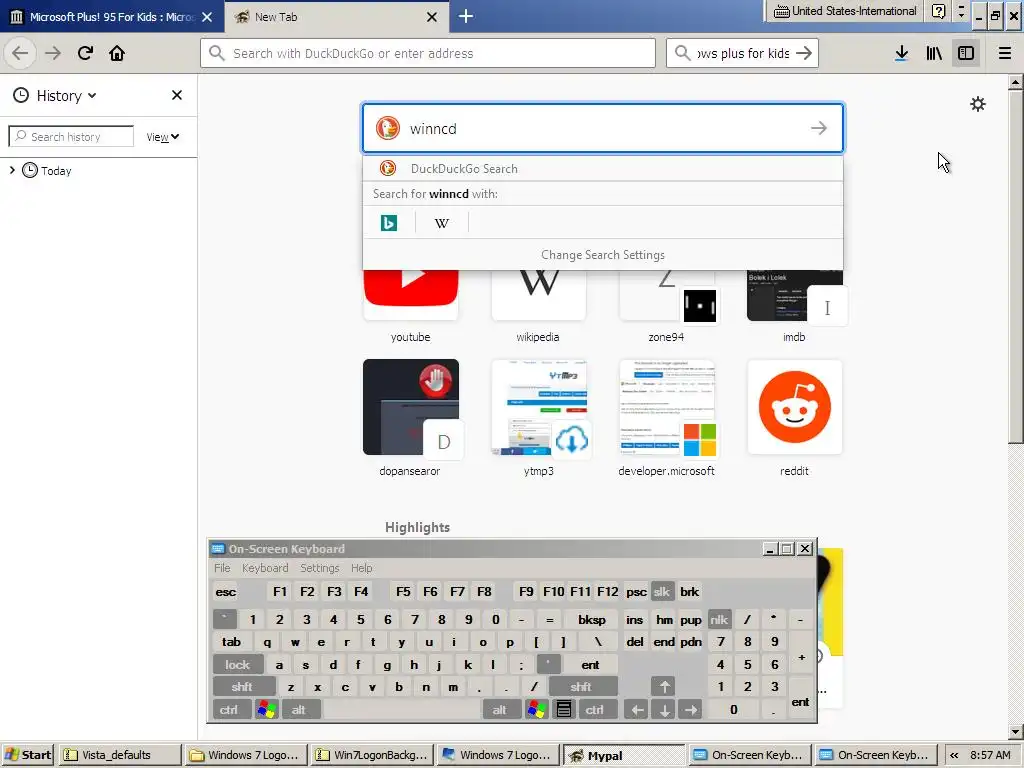This screenshot has width=1024, height=768.
Task: Switch to Microsoft Plus! 95 For Kids tab
Action: point(112,16)
